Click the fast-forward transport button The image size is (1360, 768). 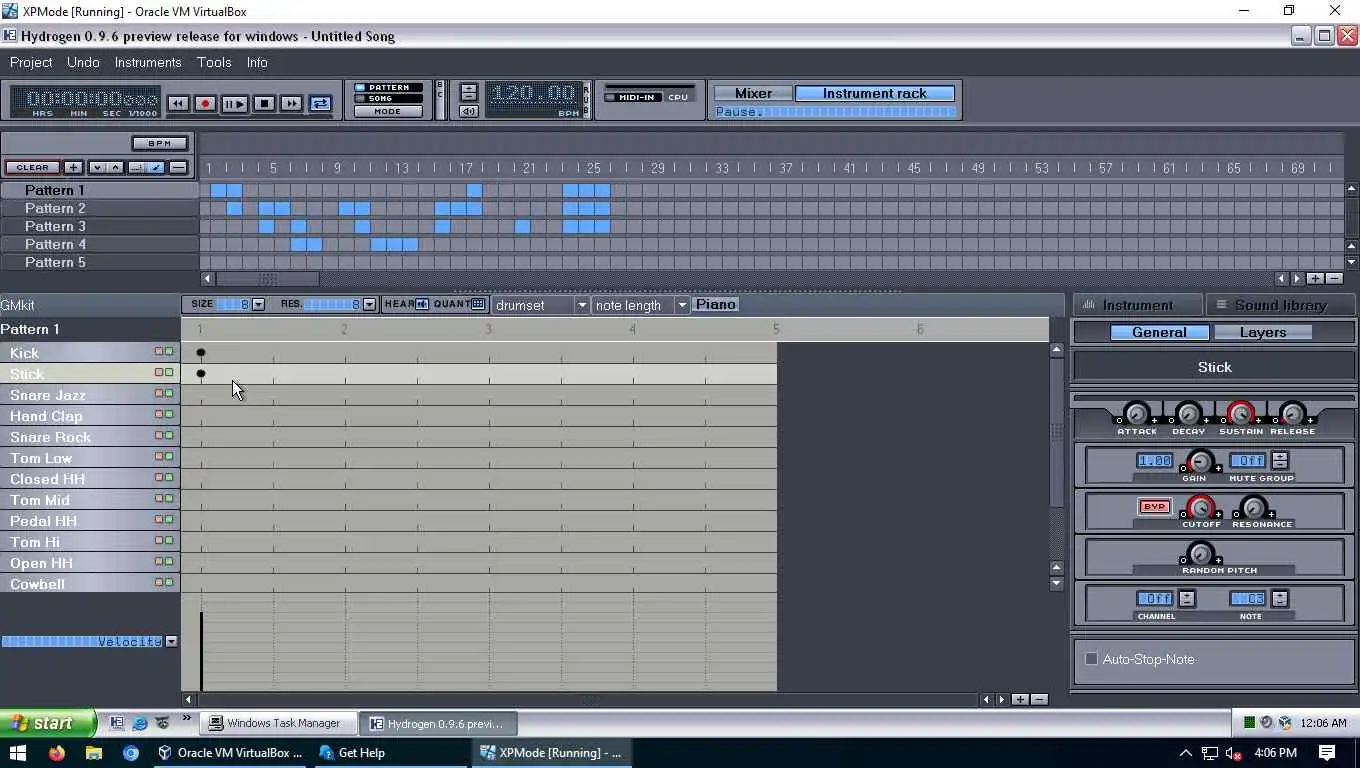pos(291,103)
